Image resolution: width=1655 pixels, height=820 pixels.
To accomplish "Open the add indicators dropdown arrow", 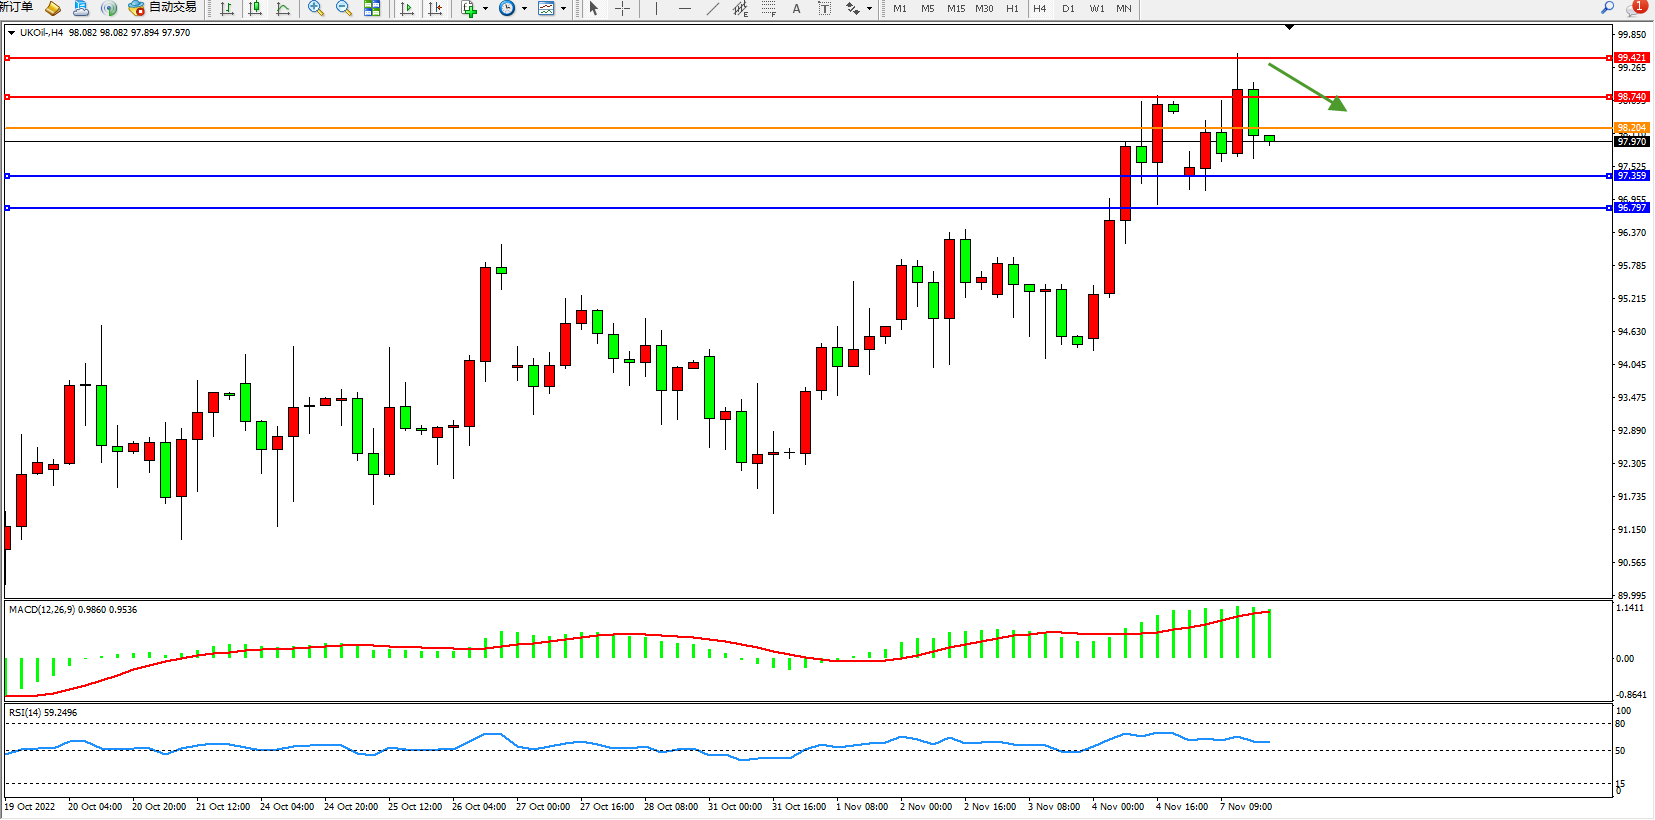I will click(486, 8).
